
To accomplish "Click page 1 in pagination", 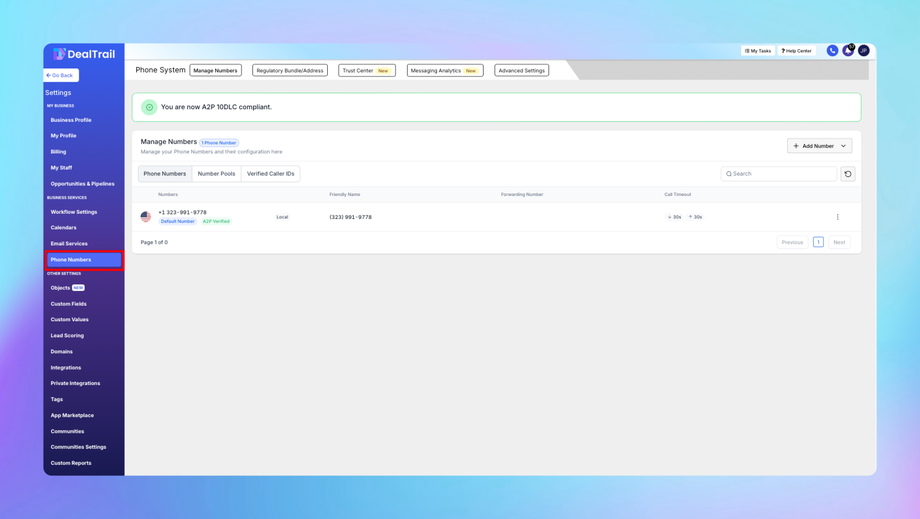I will (818, 242).
